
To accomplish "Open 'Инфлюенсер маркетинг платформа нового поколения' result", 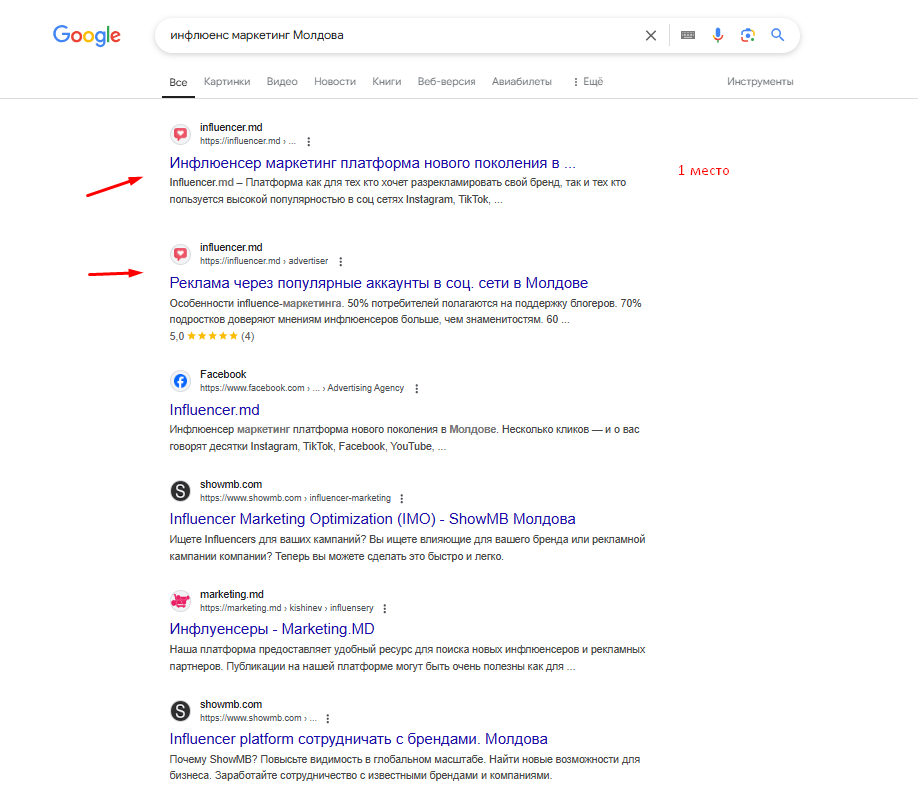I will [372, 163].
